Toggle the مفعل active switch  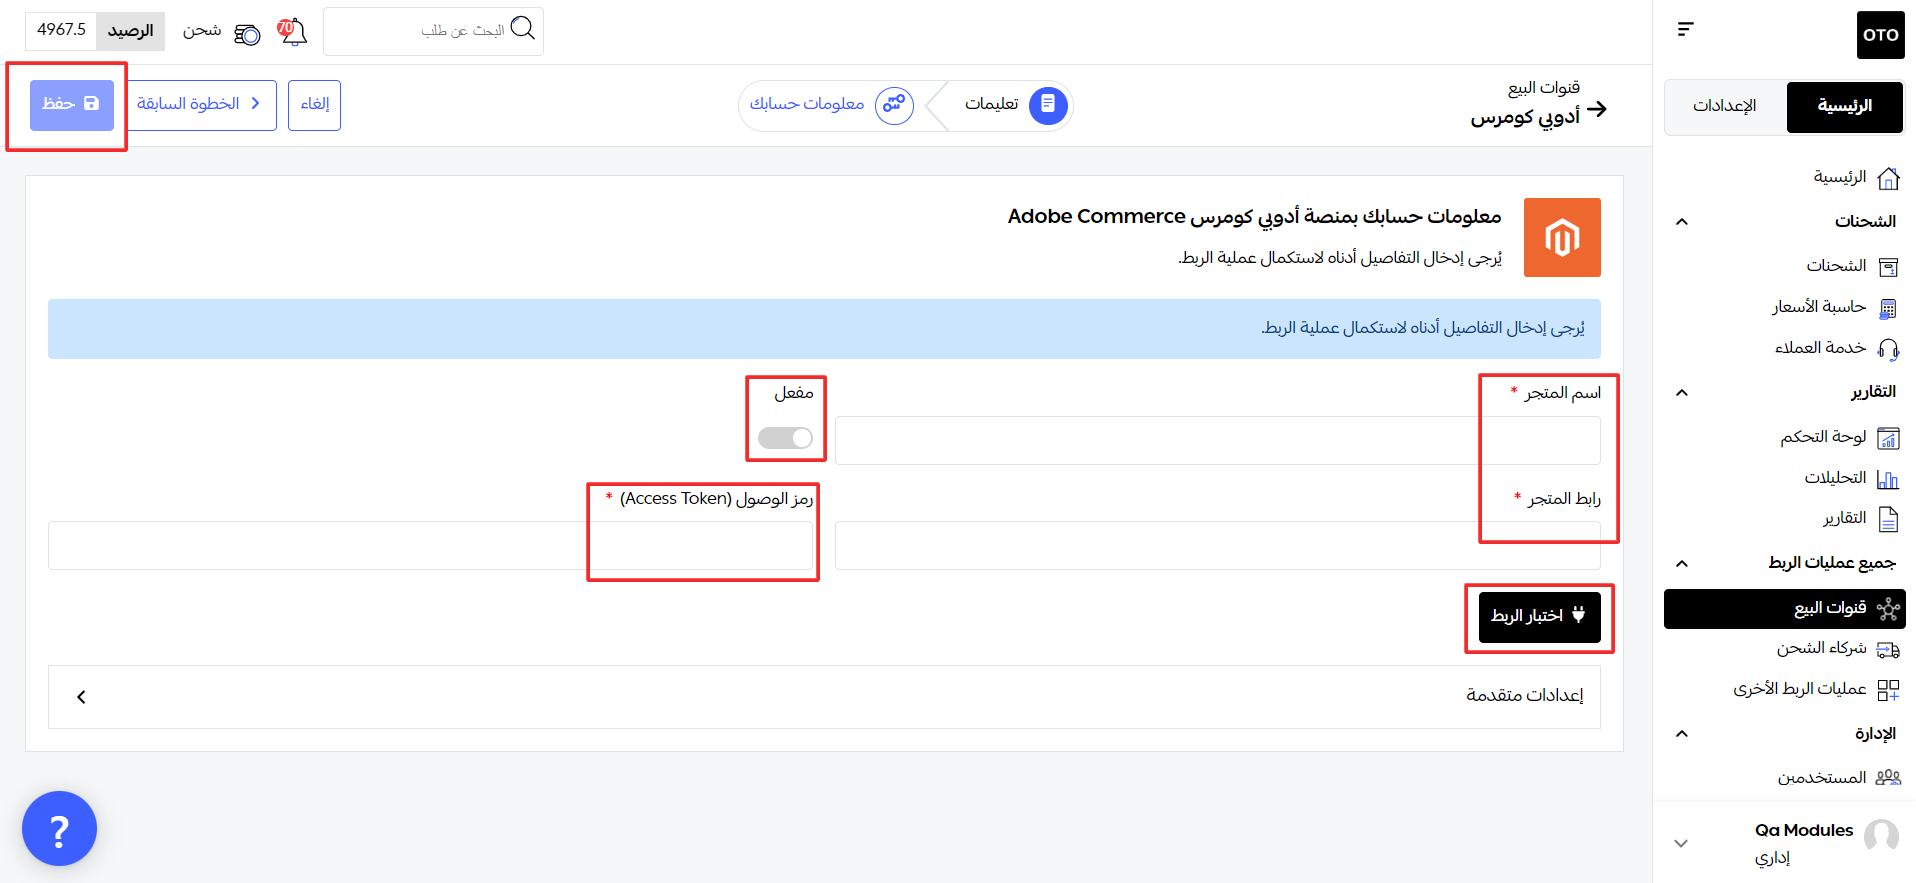[x=785, y=438]
